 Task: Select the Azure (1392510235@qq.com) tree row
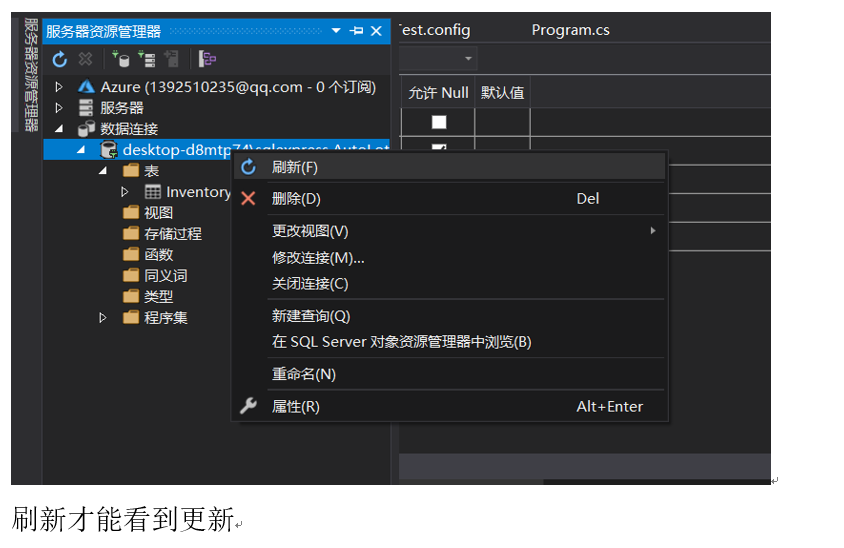(217, 87)
